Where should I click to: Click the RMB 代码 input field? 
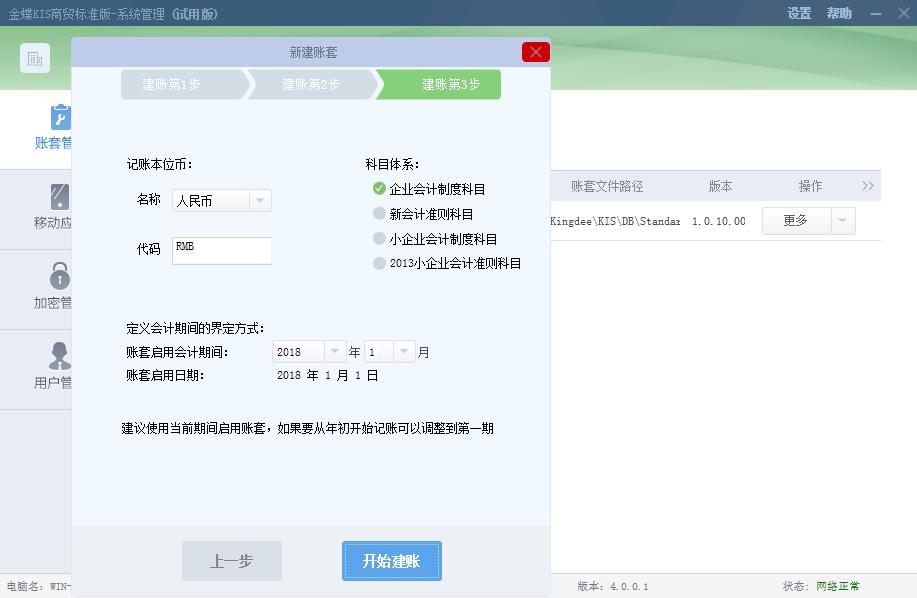pyautogui.click(x=221, y=250)
